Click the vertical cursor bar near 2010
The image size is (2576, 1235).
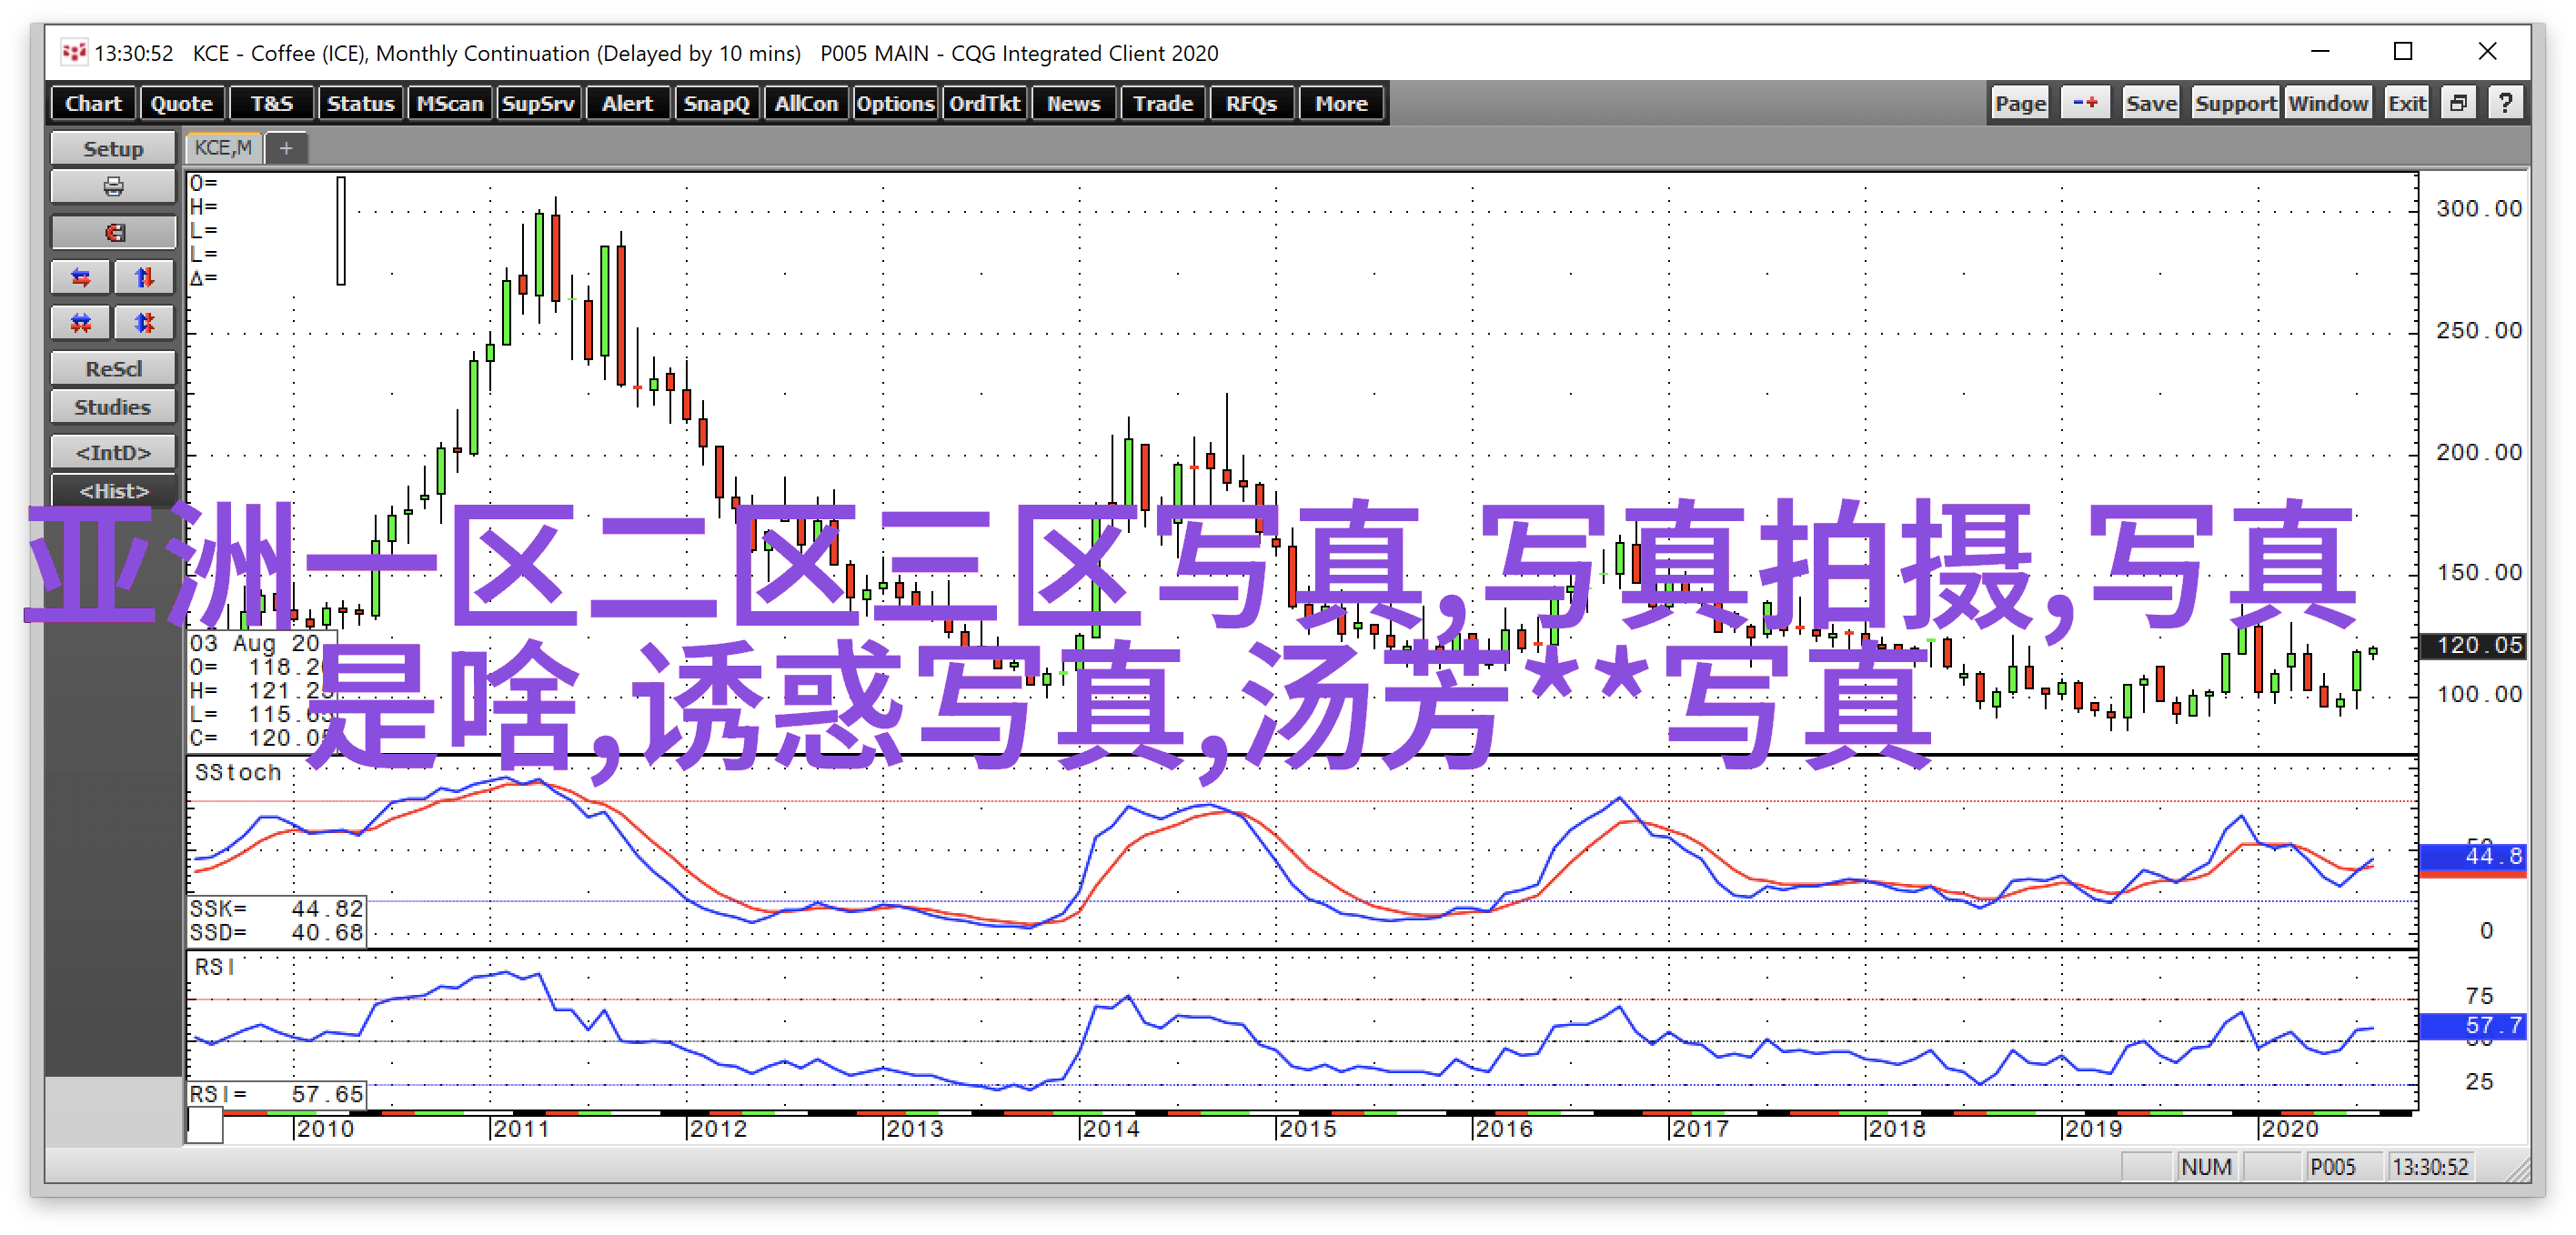341,231
